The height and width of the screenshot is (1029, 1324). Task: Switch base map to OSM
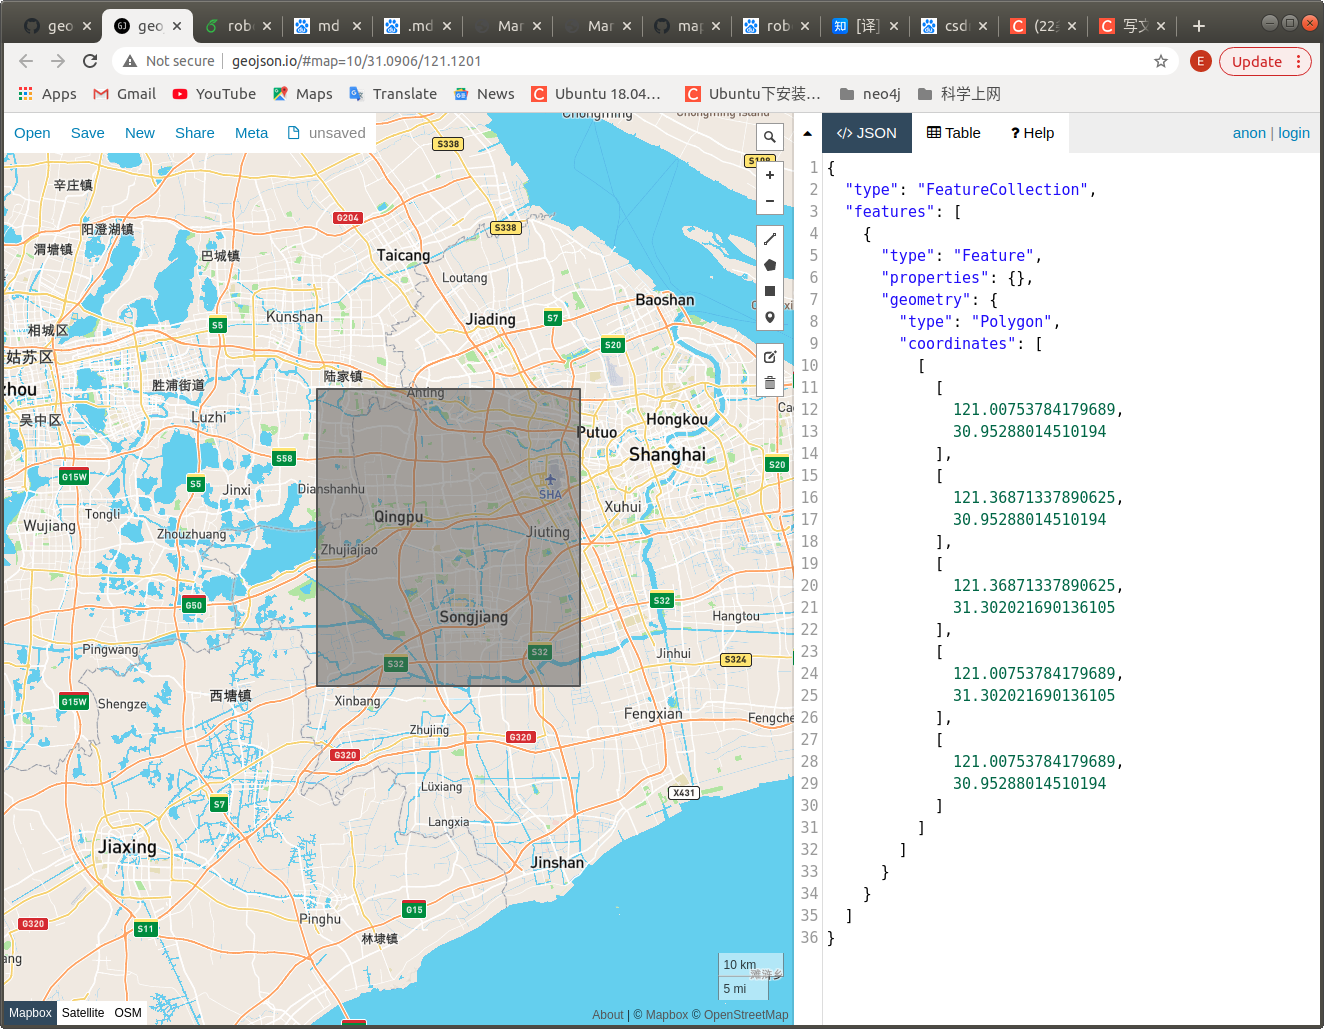[x=128, y=1013]
